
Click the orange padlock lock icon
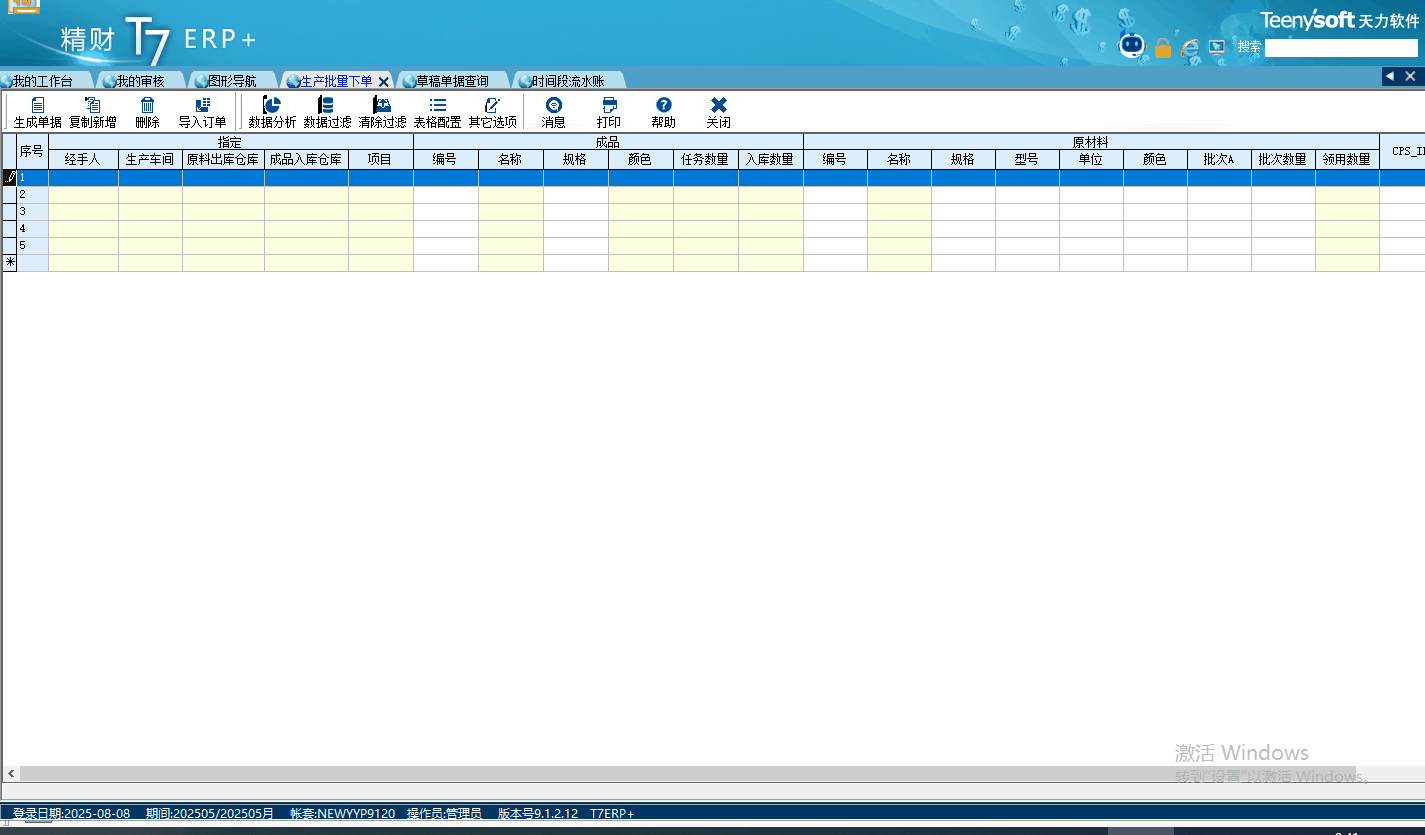click(x=1162, y=47)
